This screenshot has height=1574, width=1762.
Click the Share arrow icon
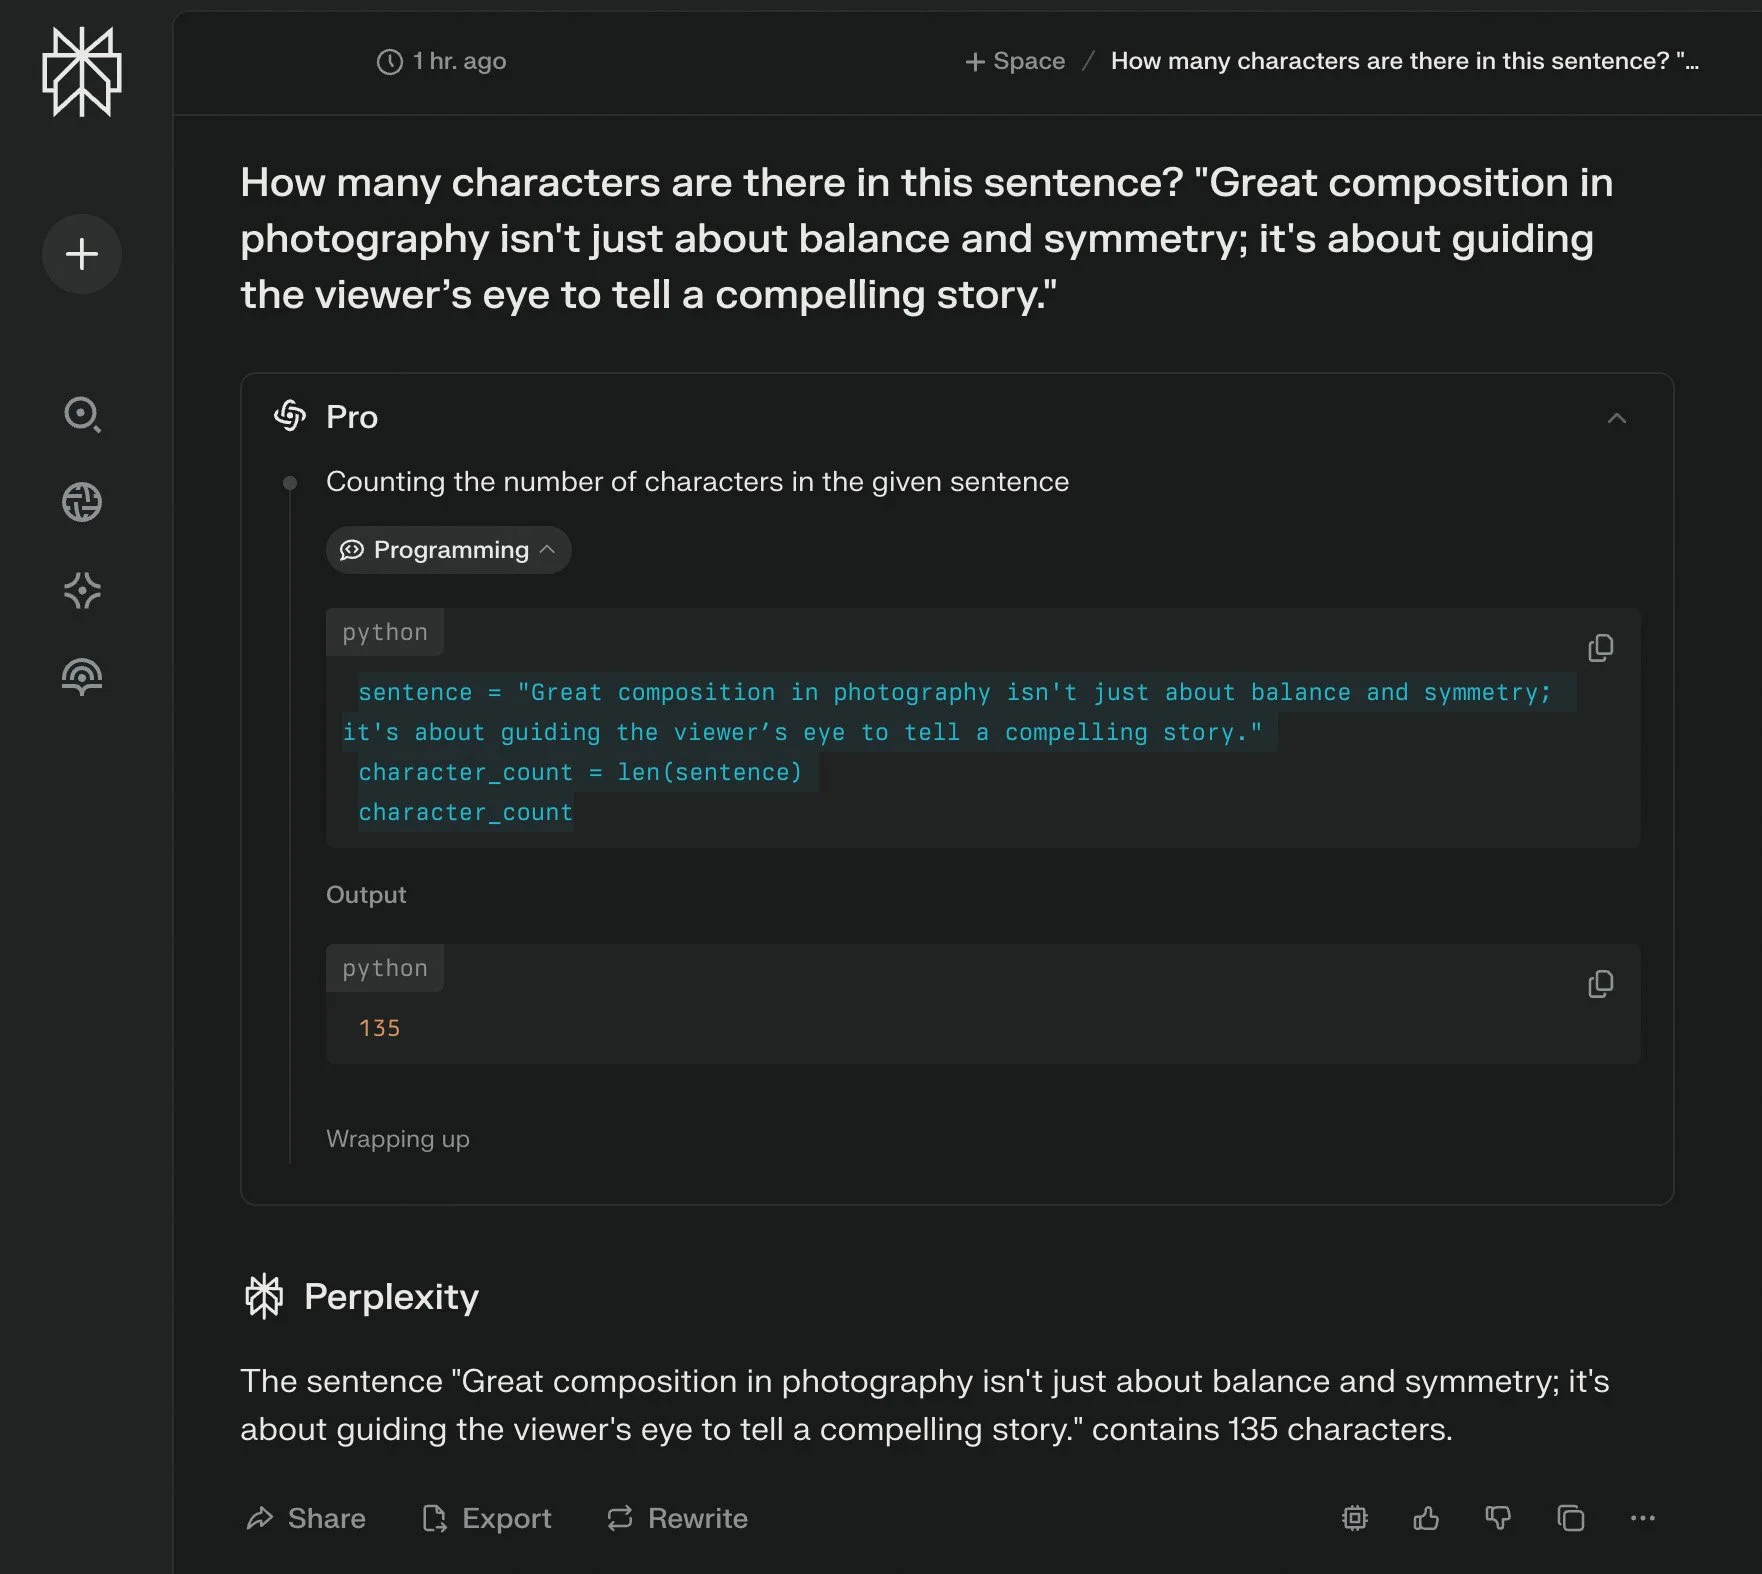point(260,1518)
